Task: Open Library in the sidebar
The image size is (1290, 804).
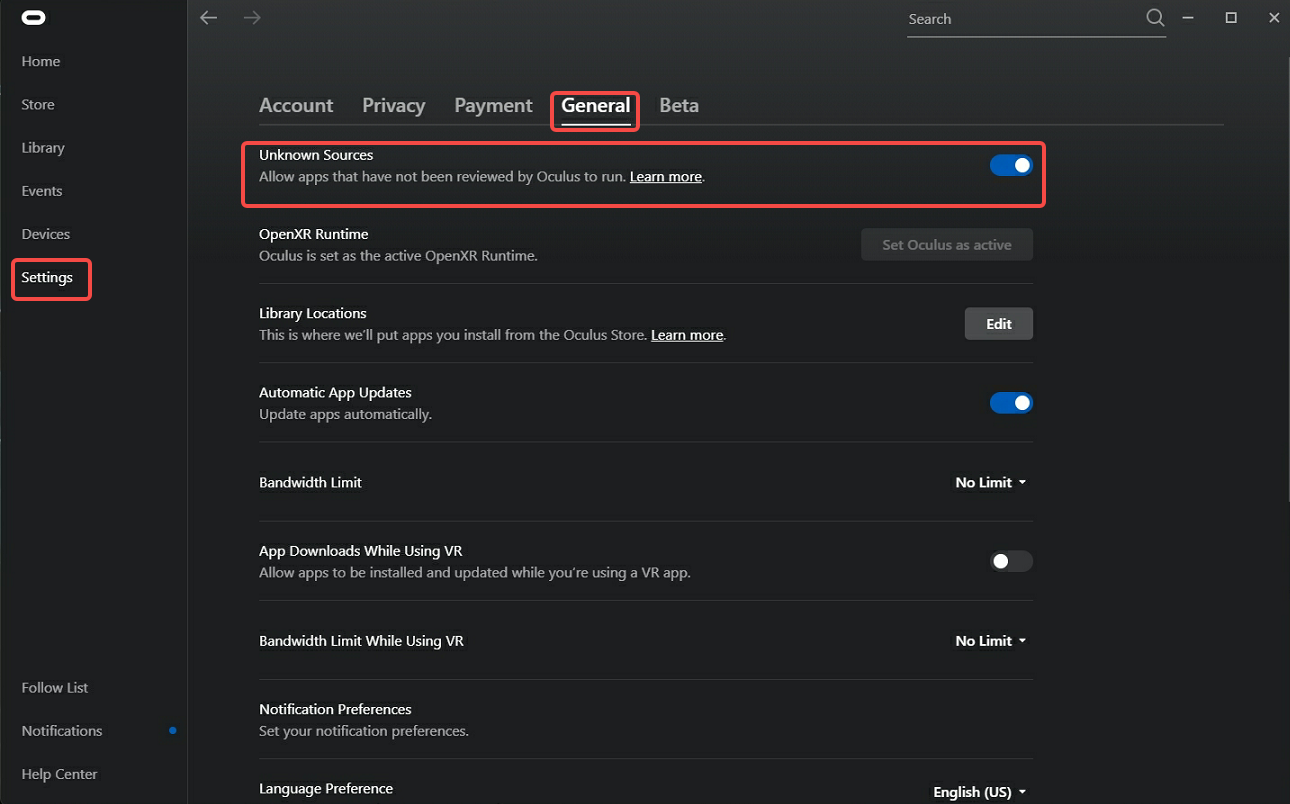Action: (x=43, y=148)
